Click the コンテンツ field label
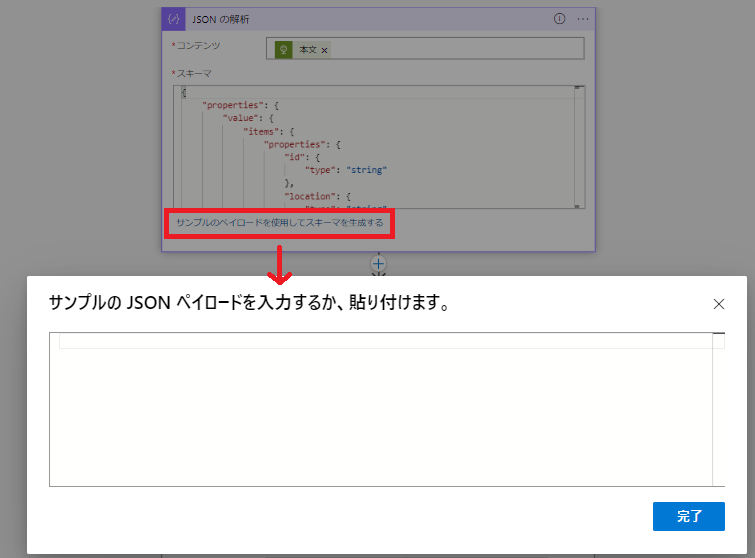Image resolution: width=755 pixels, height=558 pixels. coord(196,45)
